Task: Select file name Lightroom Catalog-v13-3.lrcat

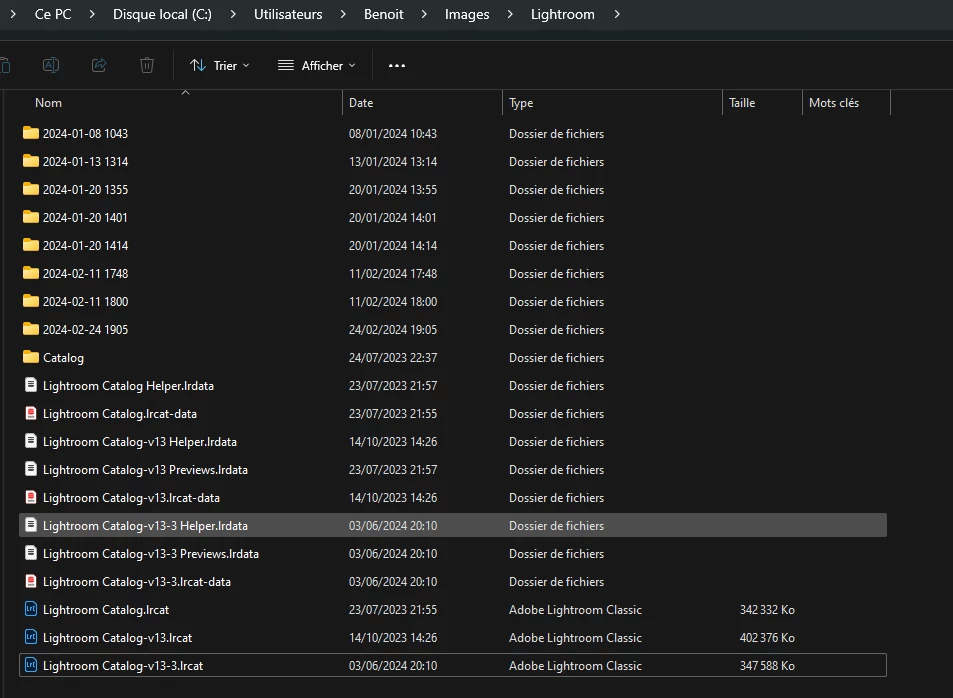Action: click(123, 666)
